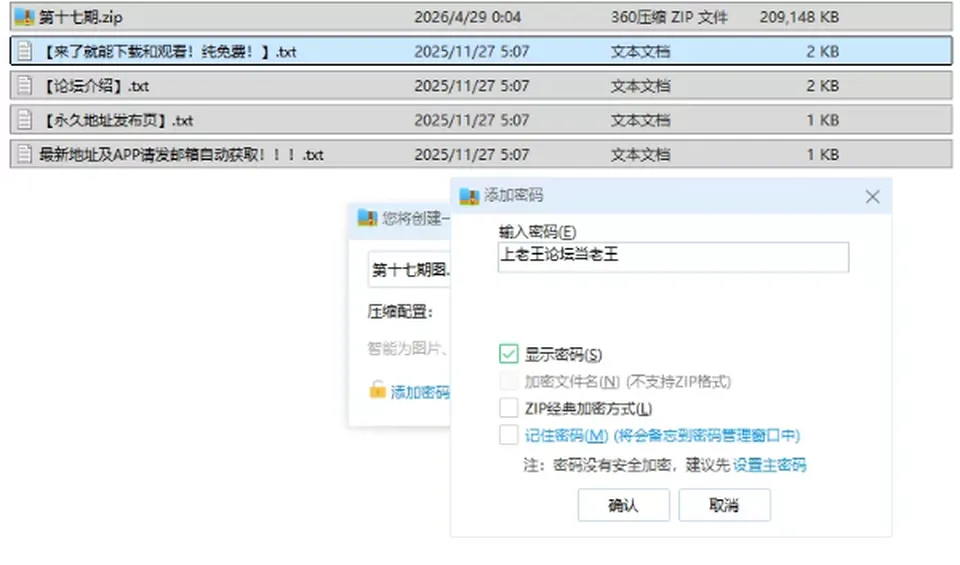Screen dimensions: 960x565
Task: Click the 添加密码 link in the compress window
Action: (x=420, y=392)
